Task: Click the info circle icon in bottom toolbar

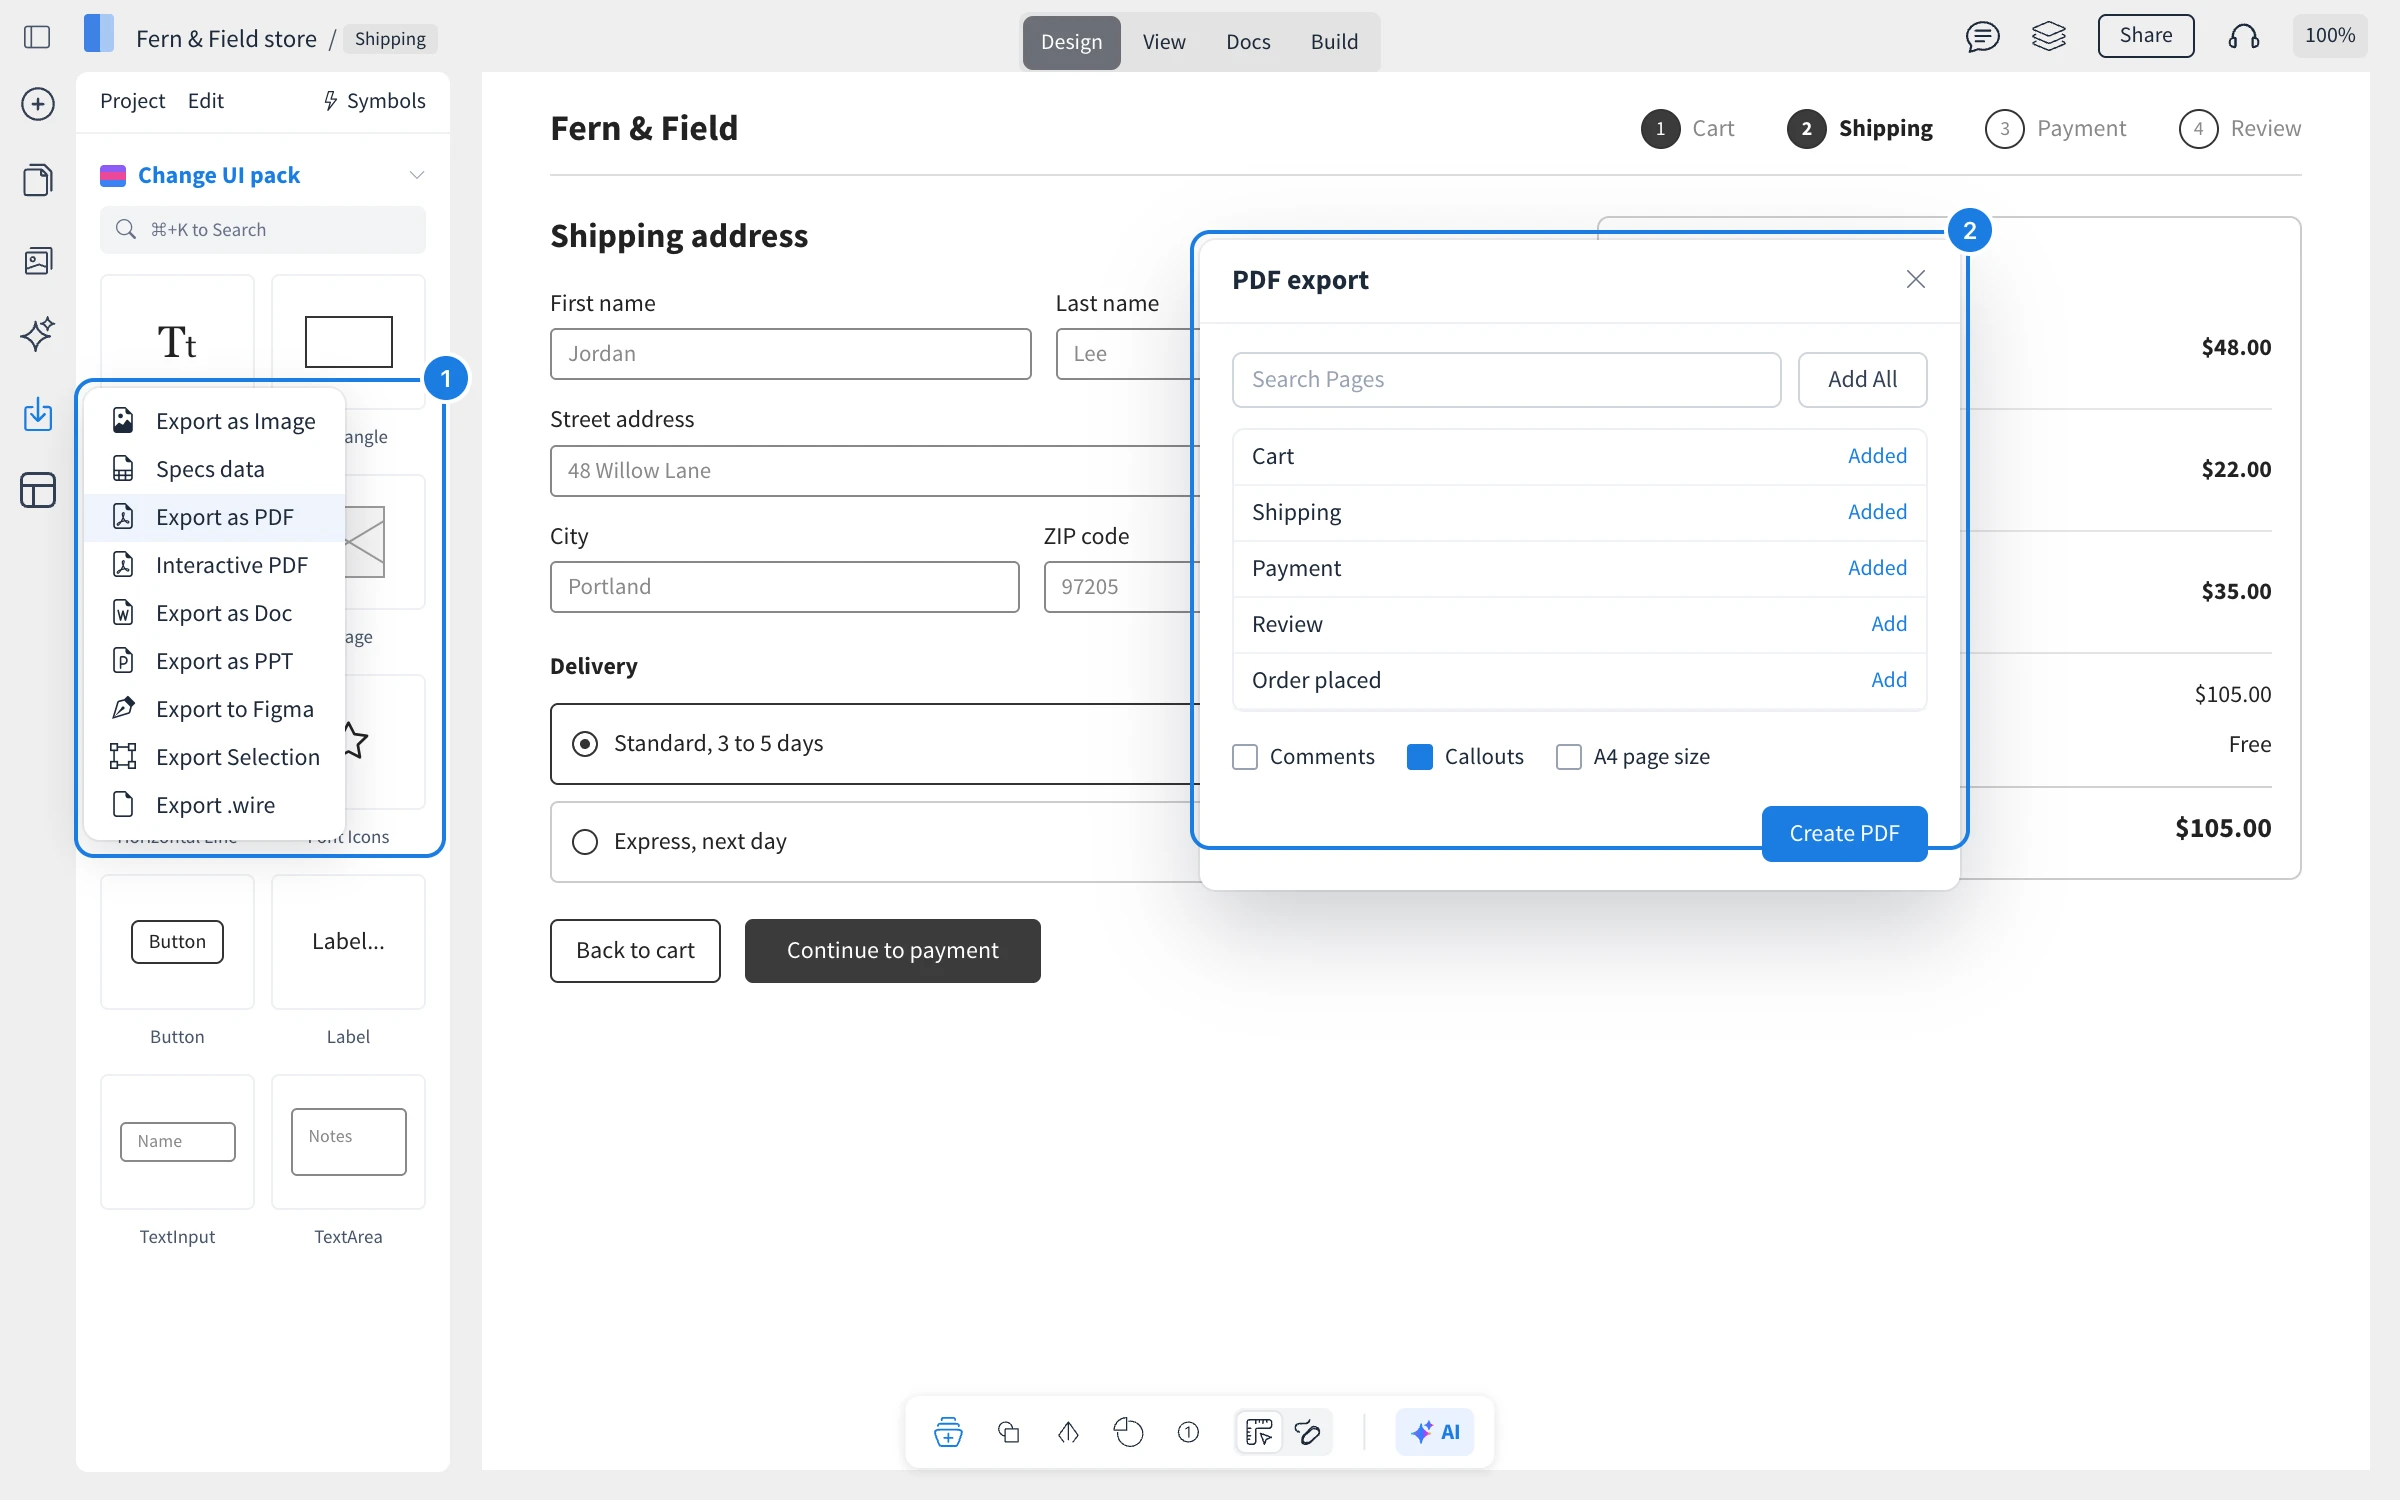Action: coord(1188,1432)
